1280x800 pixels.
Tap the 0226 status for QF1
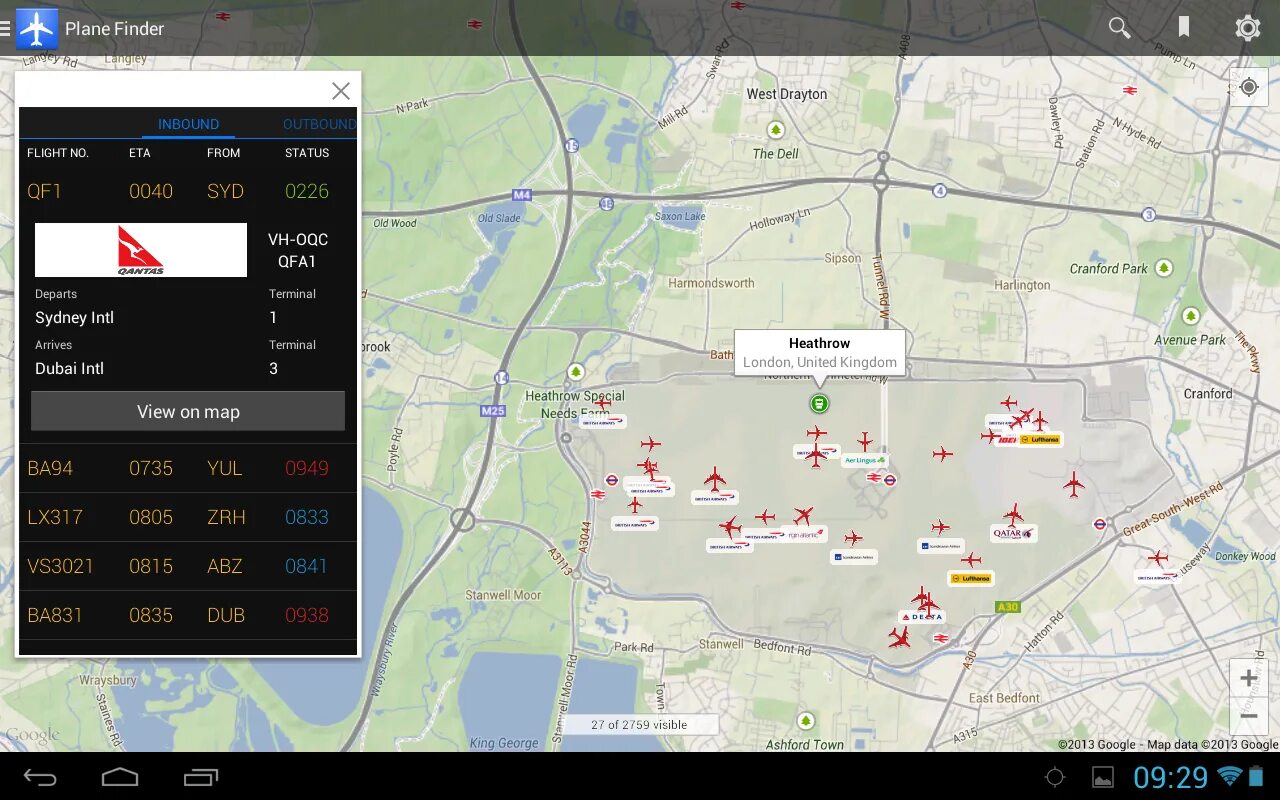pos(307,191)
